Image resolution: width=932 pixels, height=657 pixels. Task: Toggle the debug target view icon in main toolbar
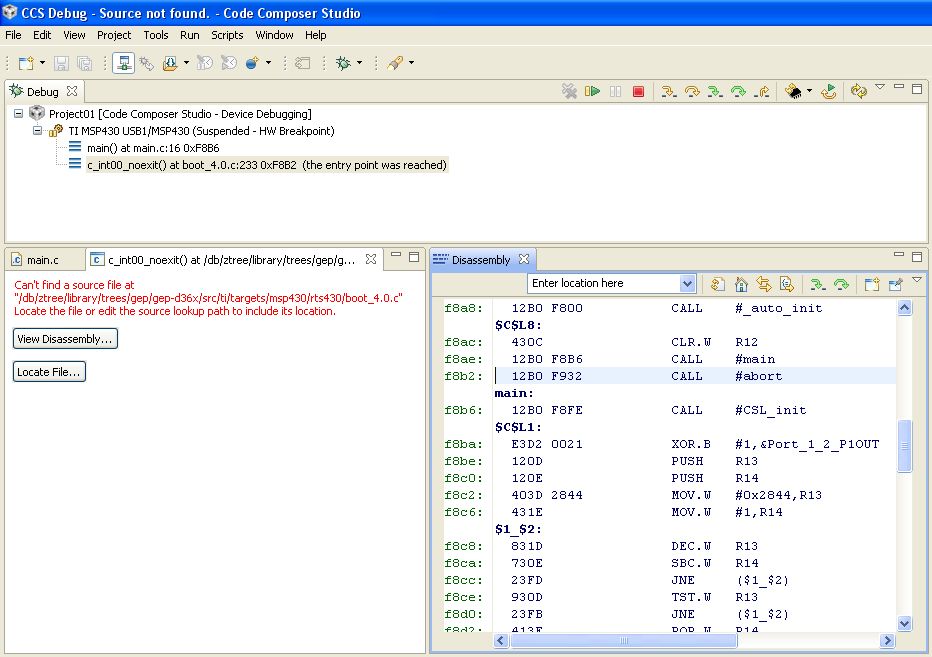[x=124, y=63]
